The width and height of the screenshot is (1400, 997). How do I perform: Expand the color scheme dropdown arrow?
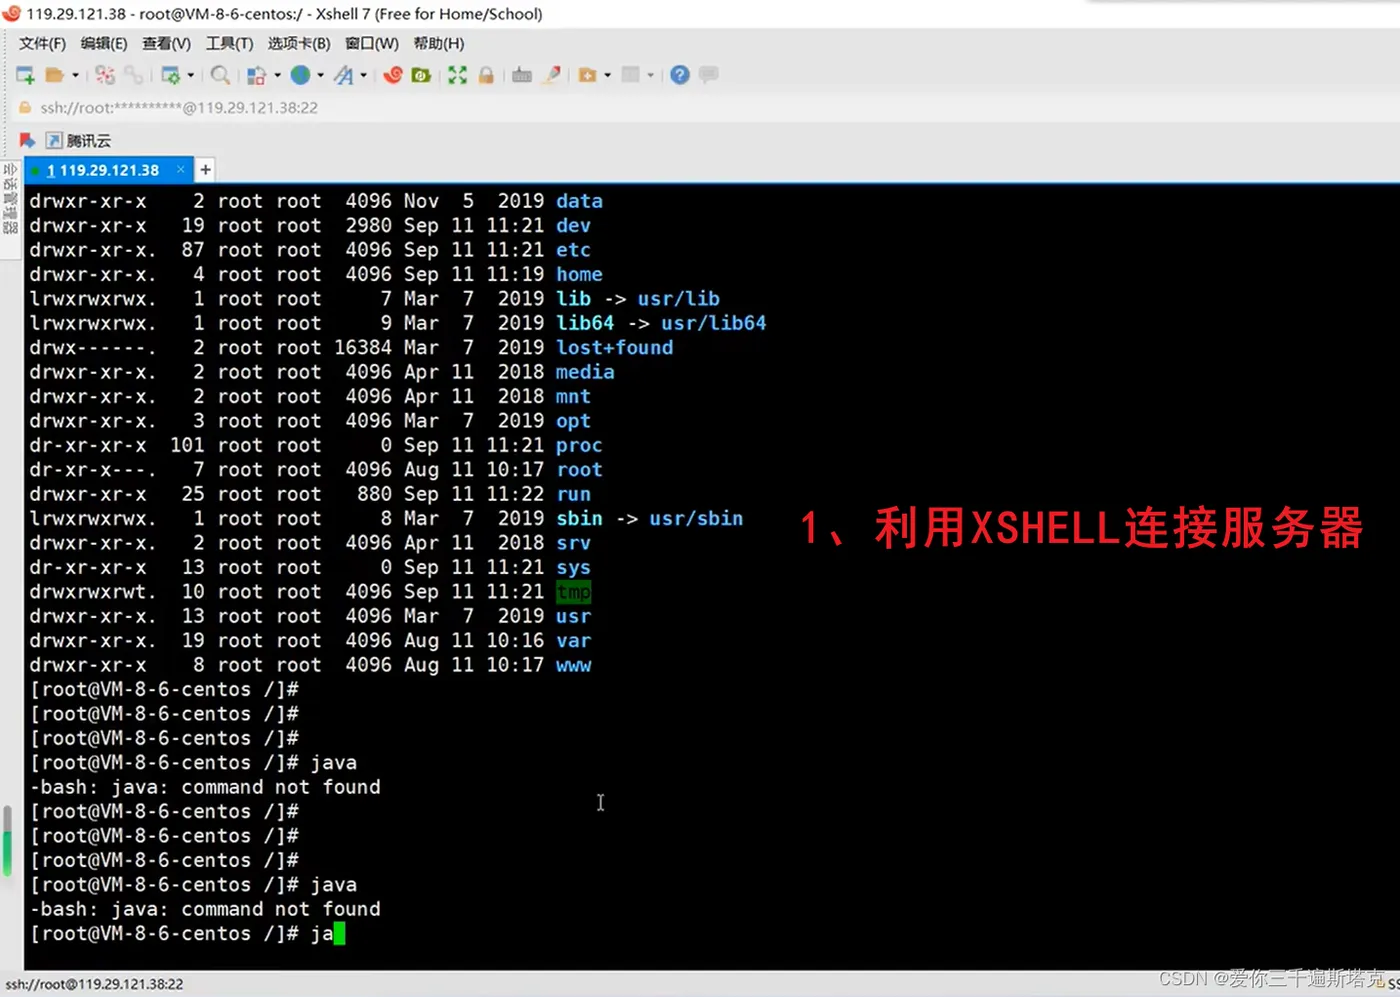(x=277, y=75)
